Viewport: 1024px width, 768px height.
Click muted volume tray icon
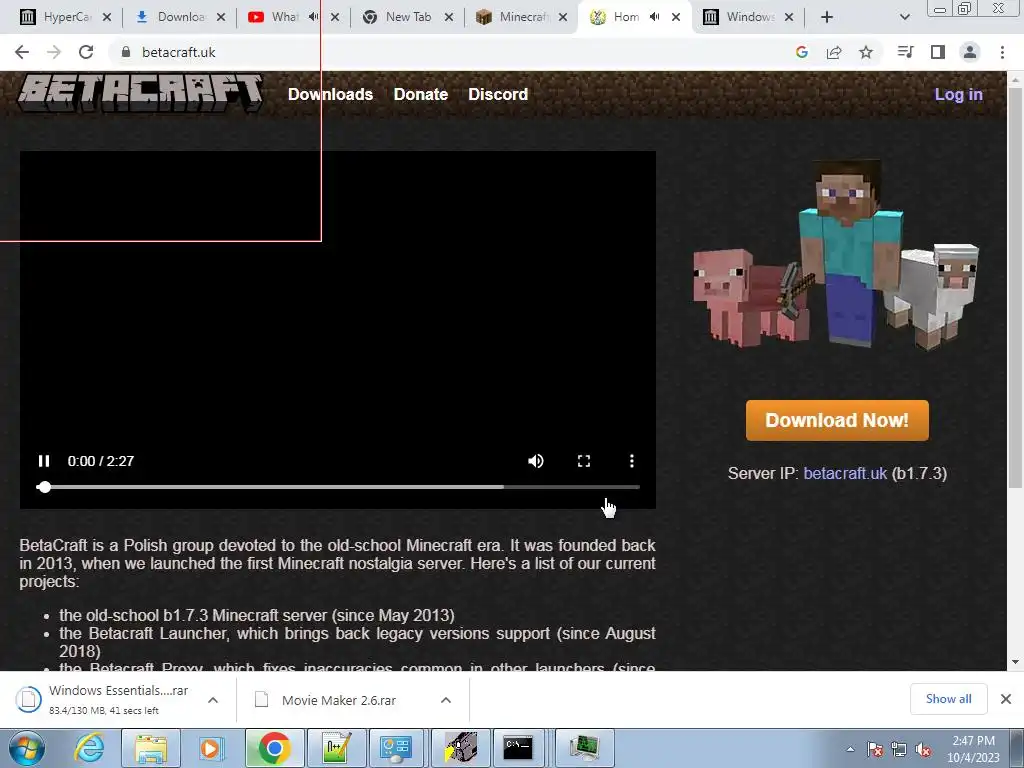(923, 749)
